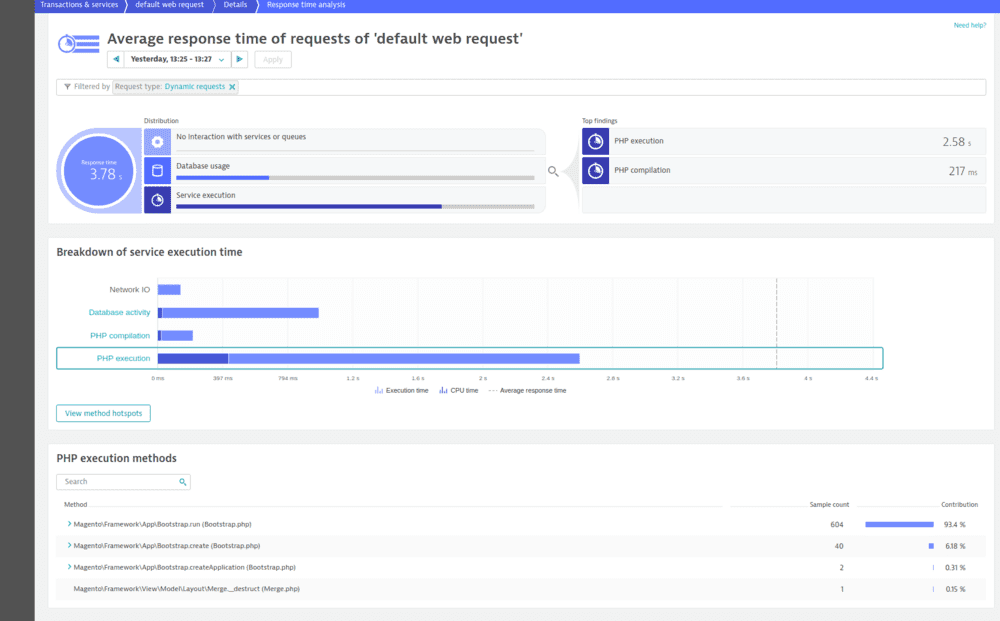This screenshot has width=1000, height=621.
Task: Click the Service execution clock icon
Action: tap(156, 199)
